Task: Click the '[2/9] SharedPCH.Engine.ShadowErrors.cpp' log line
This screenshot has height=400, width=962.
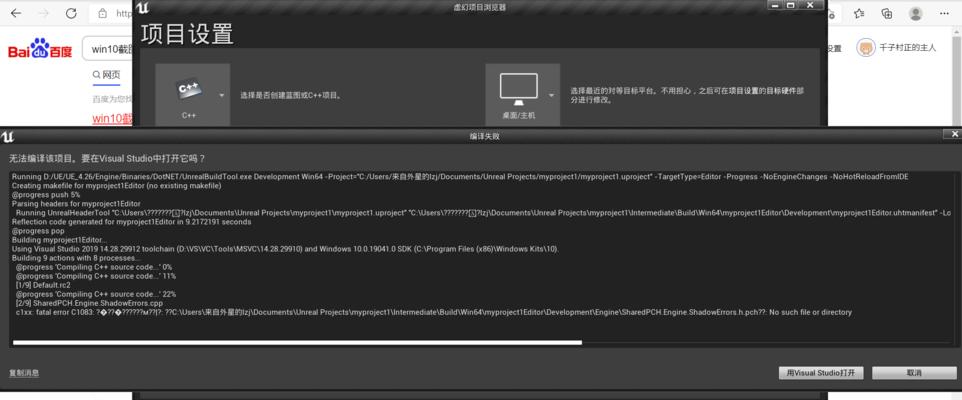Action: 89,303
